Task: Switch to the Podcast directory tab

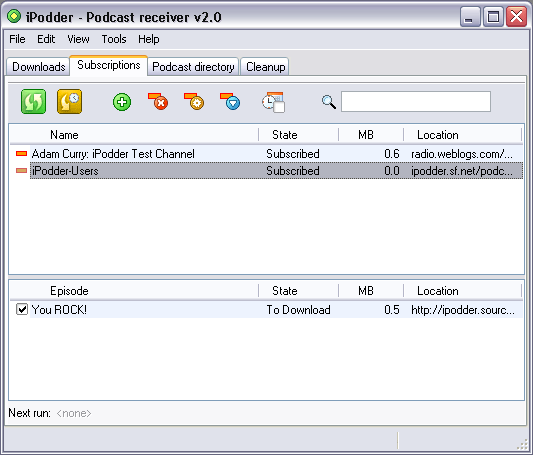Action: click(x=193, y=67)
